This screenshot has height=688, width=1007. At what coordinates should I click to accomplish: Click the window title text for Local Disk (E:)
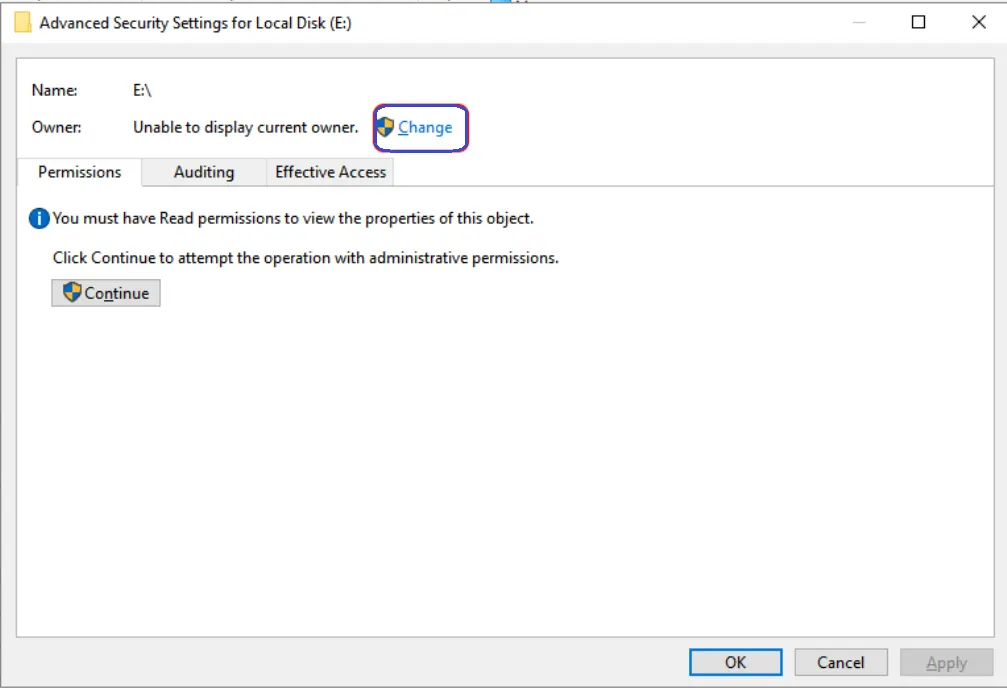[195, 23]
